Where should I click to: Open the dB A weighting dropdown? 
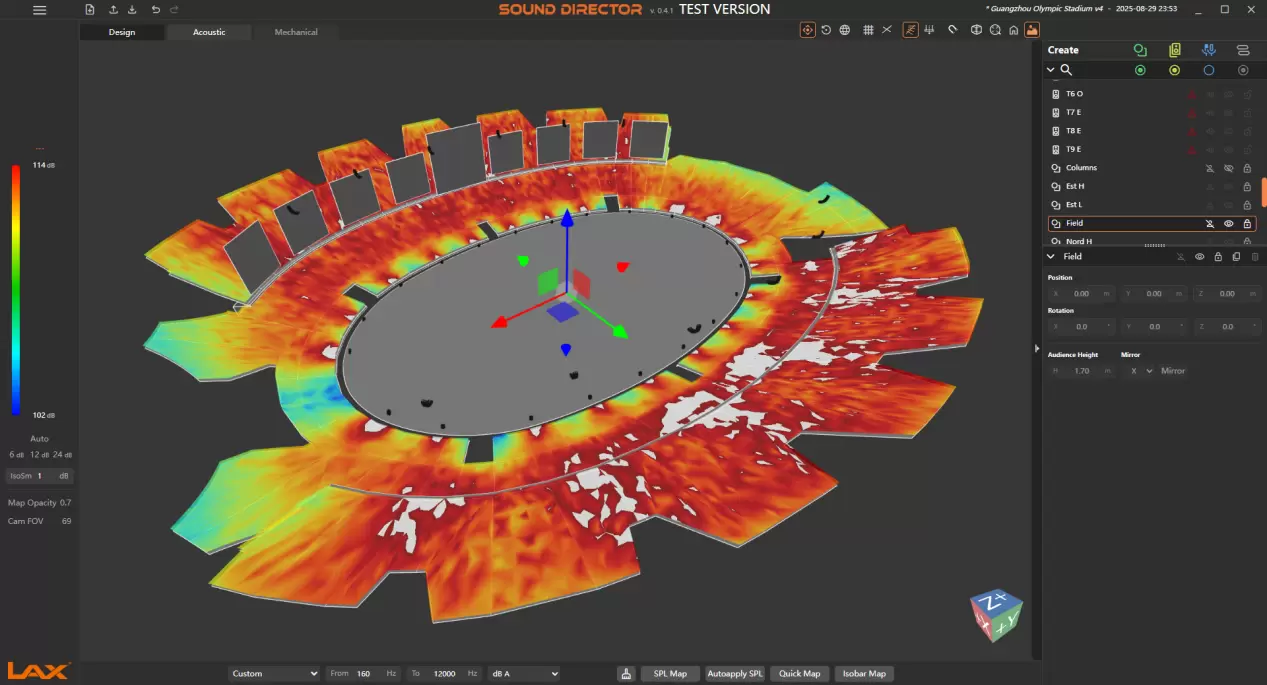[x=523, y=674]
